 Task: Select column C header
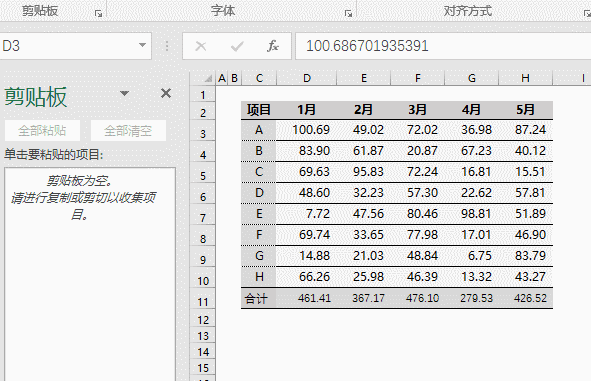(259, 78)
